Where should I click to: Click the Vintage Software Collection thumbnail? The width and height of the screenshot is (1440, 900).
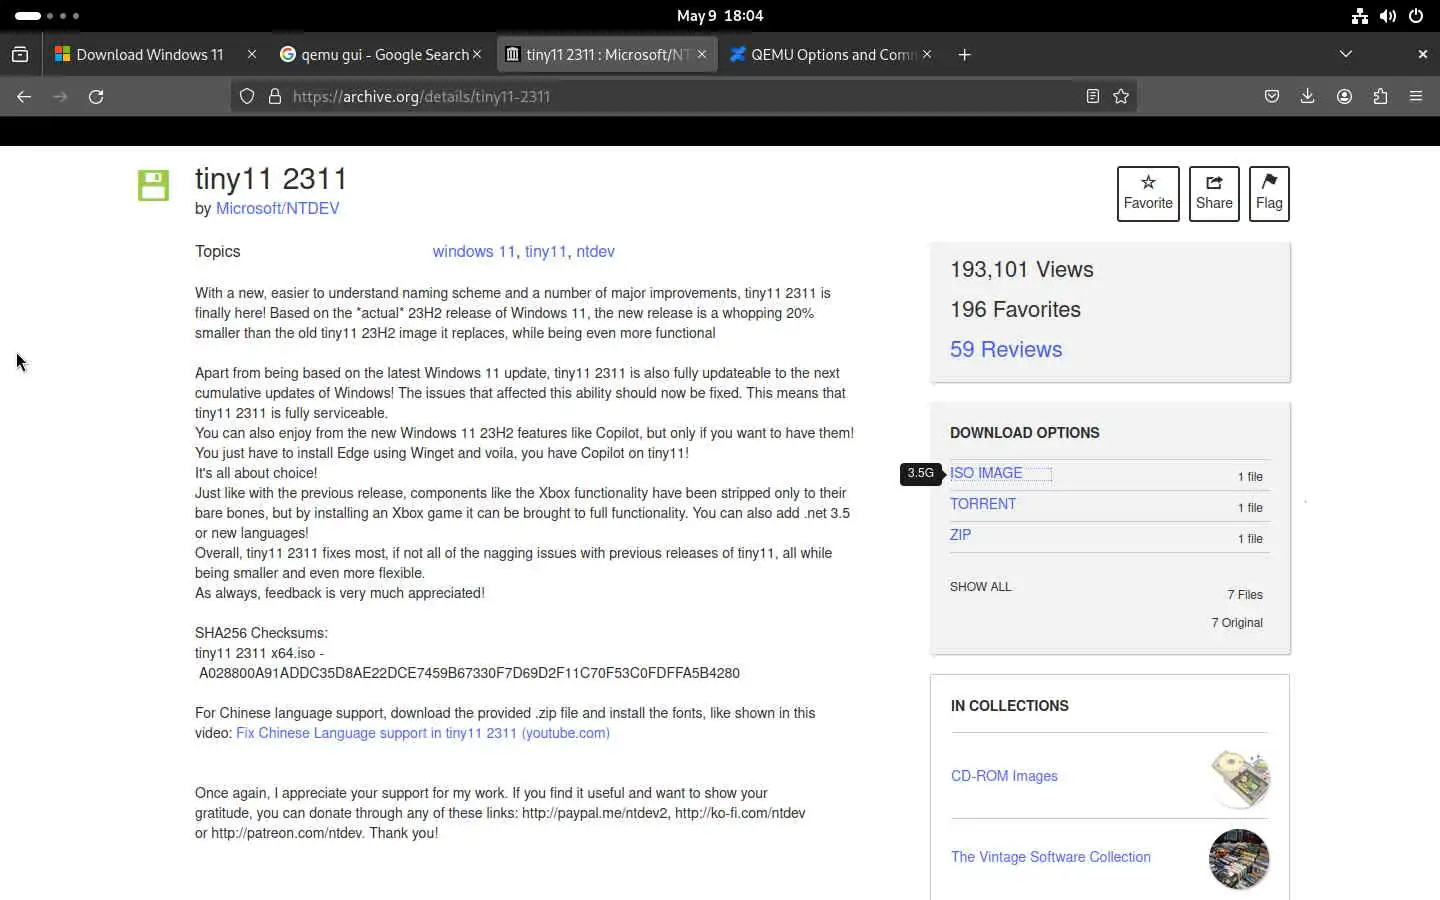pyautogui.click(x=1239, y=859)
